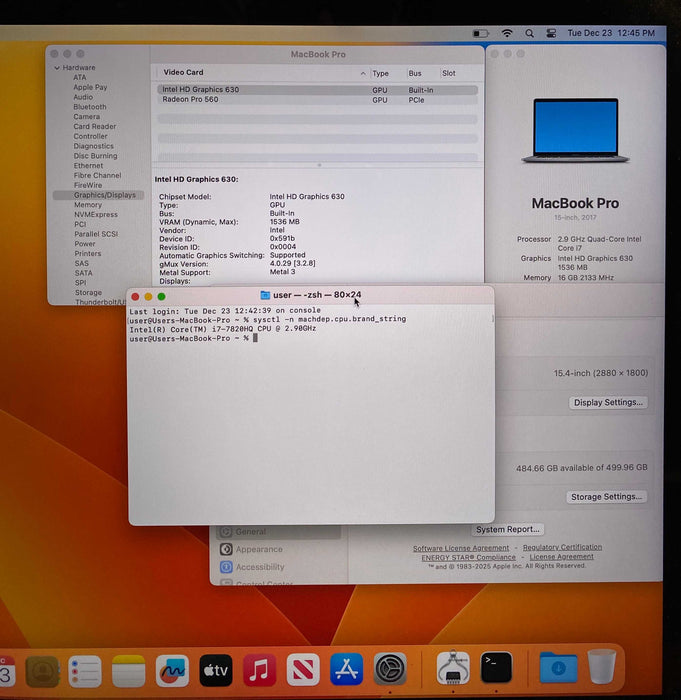
Task: Select the Radeon Pro 560 row
Action: point(317,100)
